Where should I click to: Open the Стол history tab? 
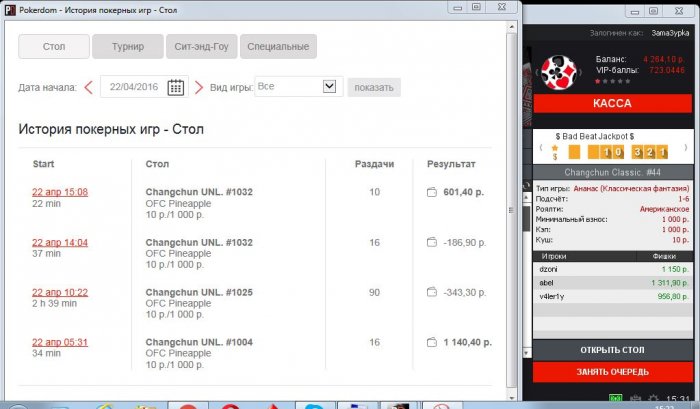54,46
